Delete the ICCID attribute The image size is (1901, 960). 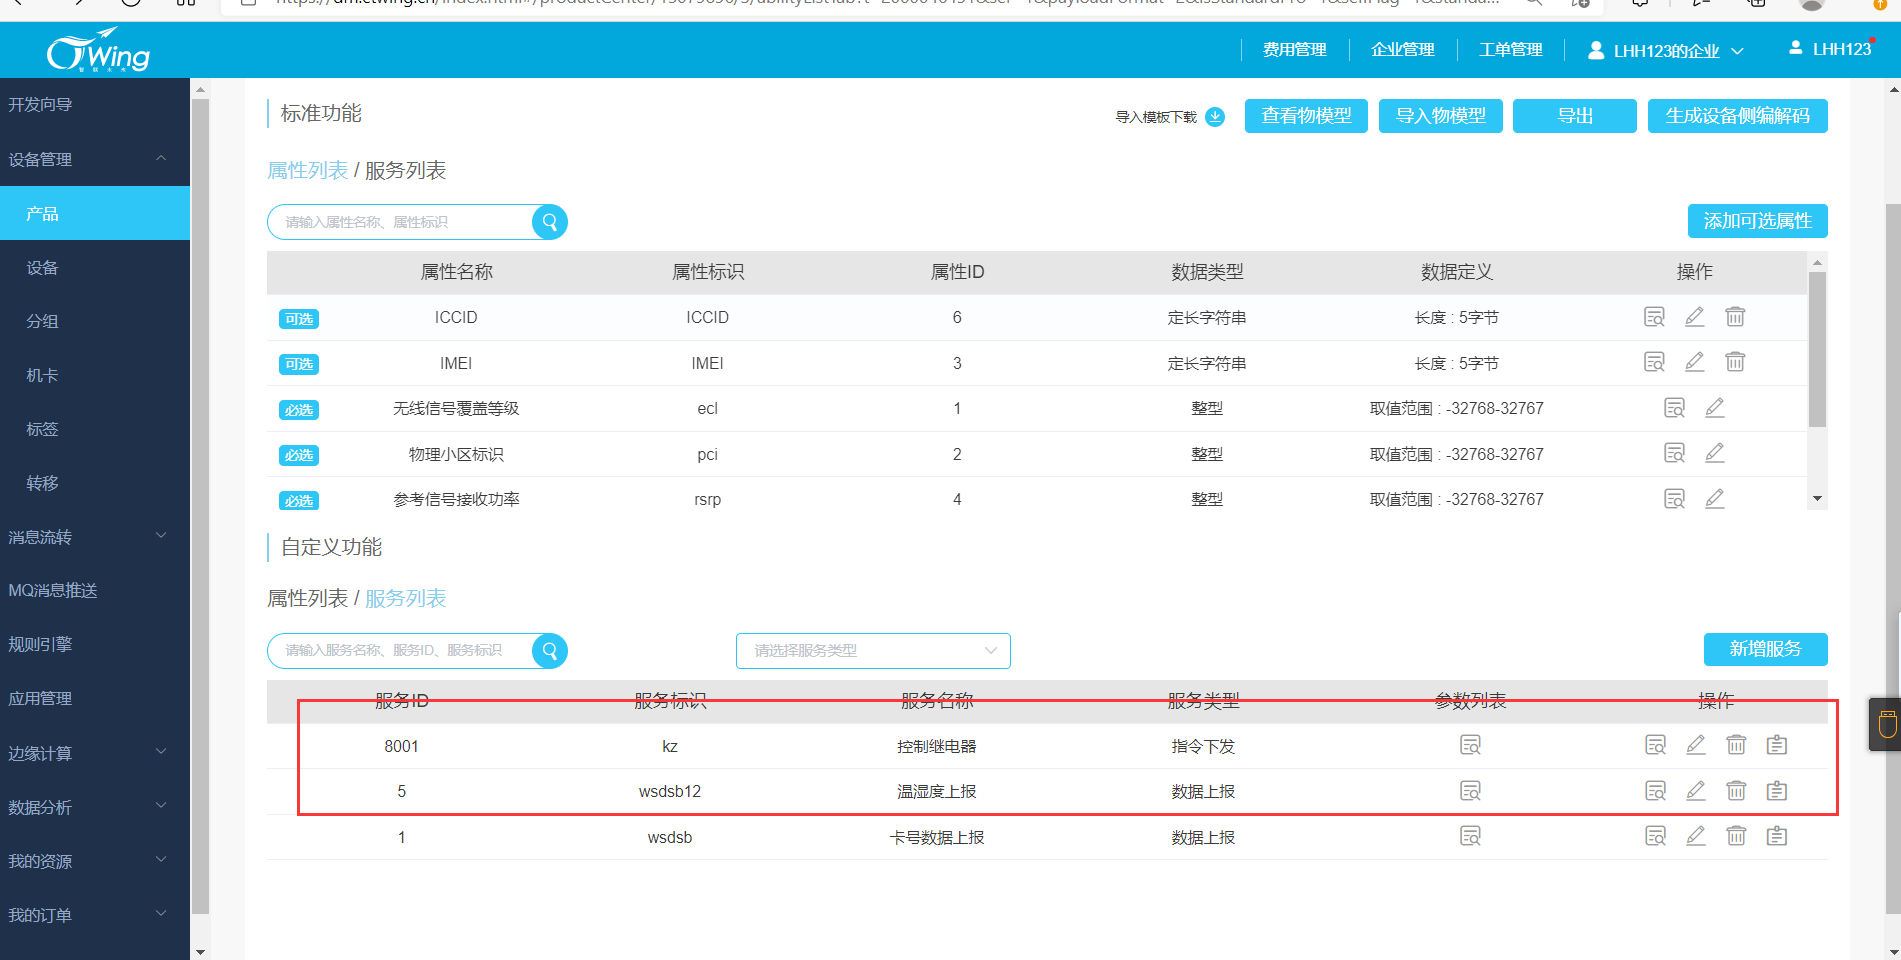pyautogui.click(x=1735, y=317)
